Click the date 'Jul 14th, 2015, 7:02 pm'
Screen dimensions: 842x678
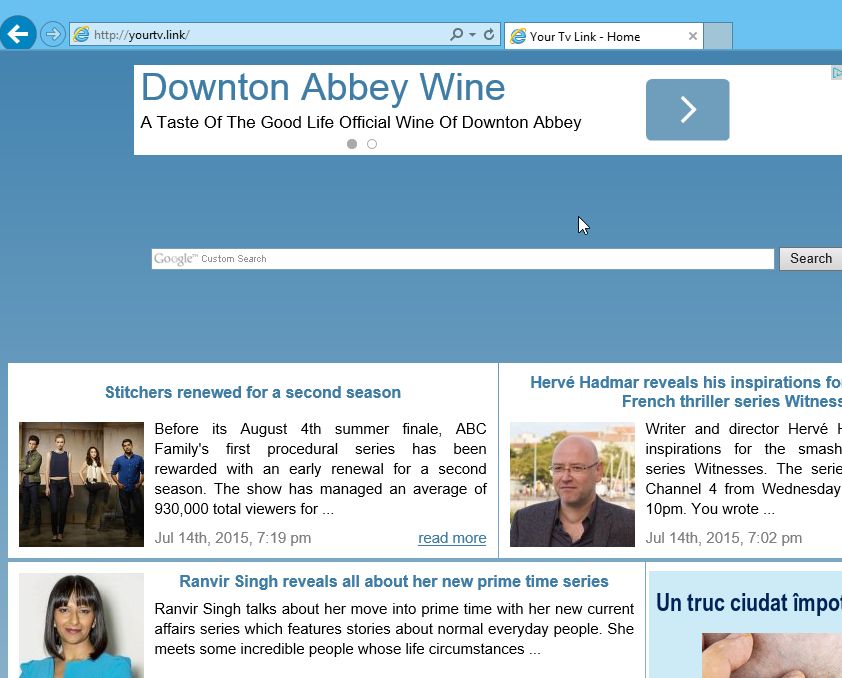(723, 538)
